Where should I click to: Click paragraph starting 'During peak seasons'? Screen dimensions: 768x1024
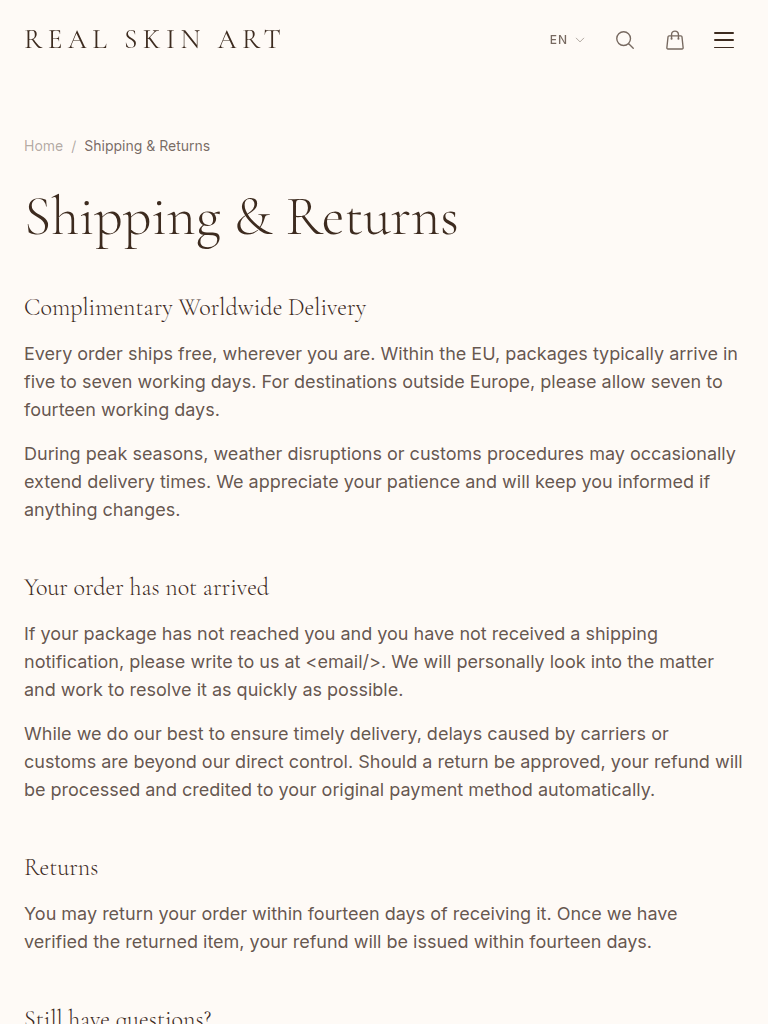[x=380, y=482]
